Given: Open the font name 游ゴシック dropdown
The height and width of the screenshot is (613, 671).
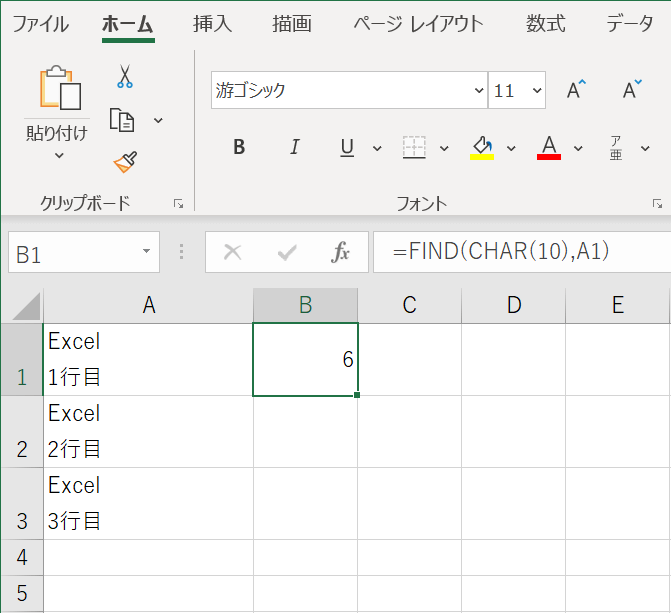Looking at the screenshot, I should (x=479, y=90).
